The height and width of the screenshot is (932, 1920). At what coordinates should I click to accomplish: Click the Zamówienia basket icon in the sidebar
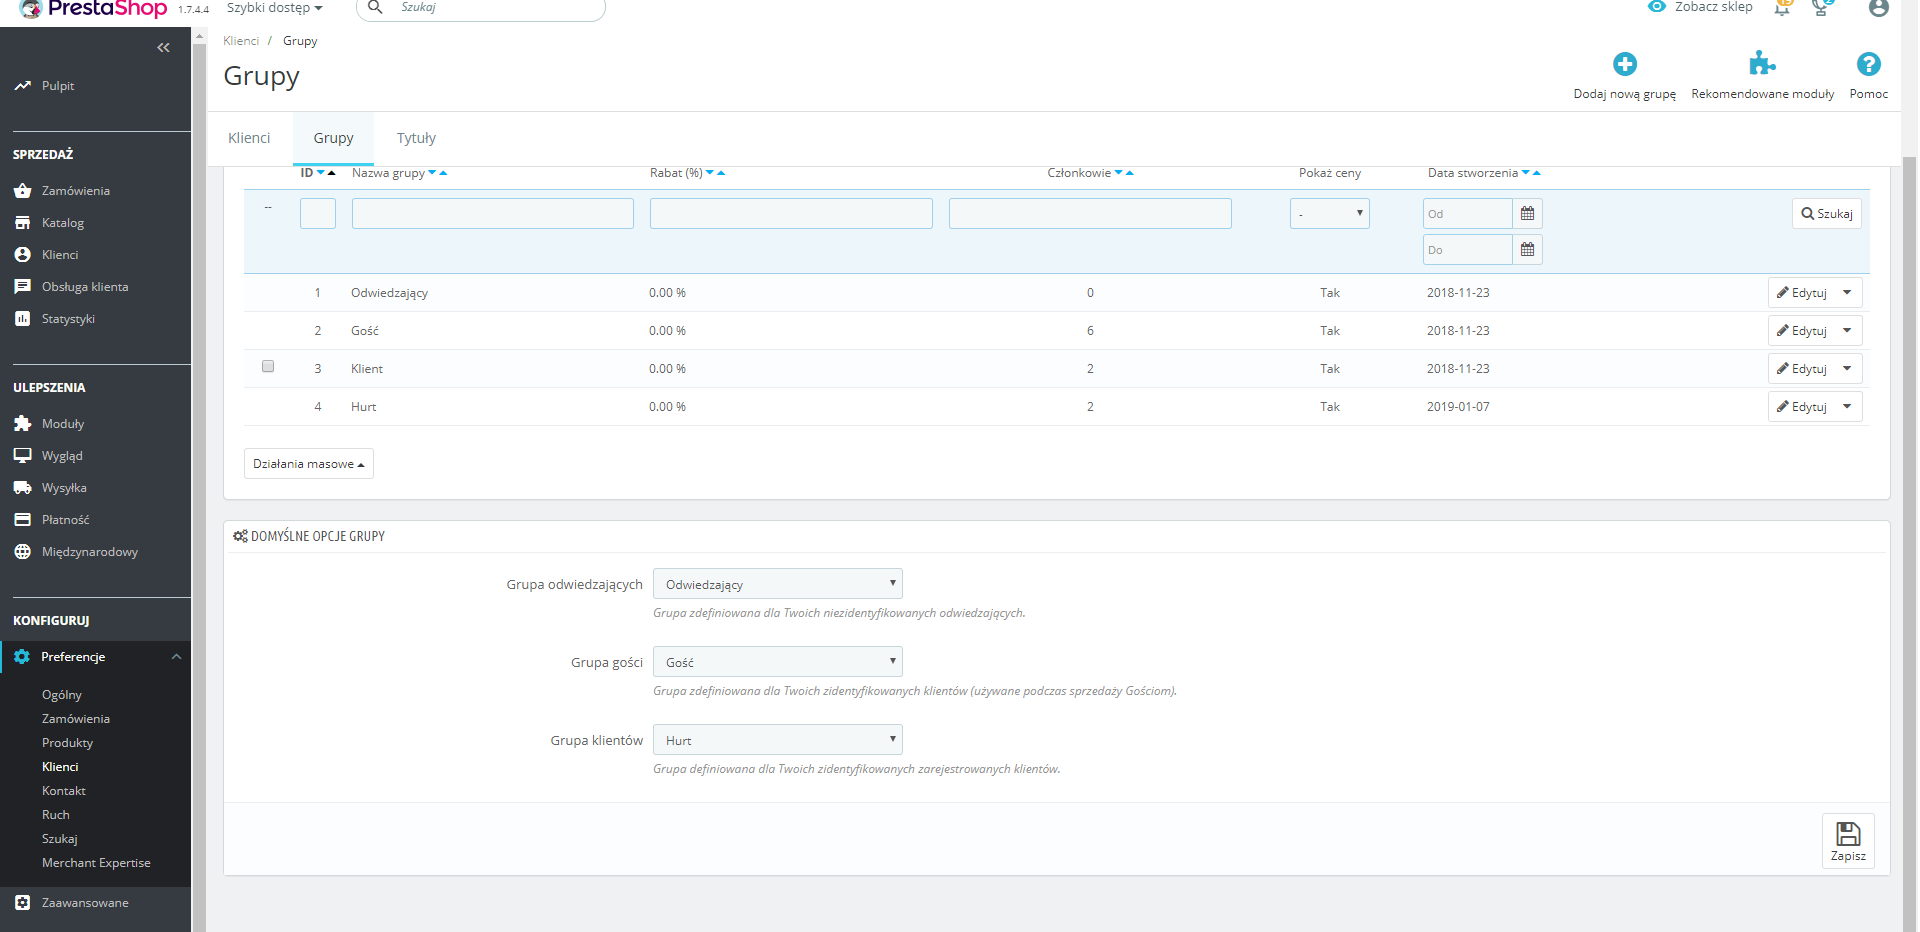pyautogui.click(x=22, y=191)
